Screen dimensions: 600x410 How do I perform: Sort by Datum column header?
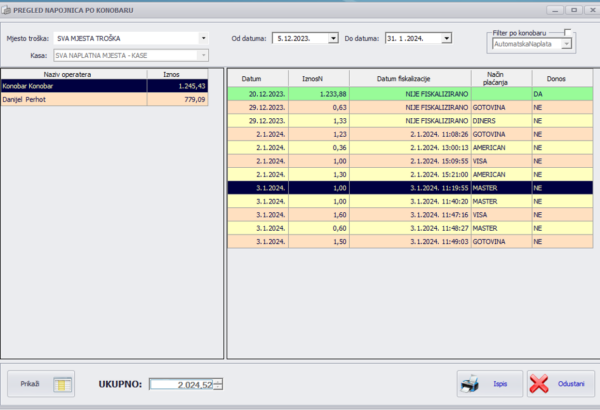tap(258, 78)
